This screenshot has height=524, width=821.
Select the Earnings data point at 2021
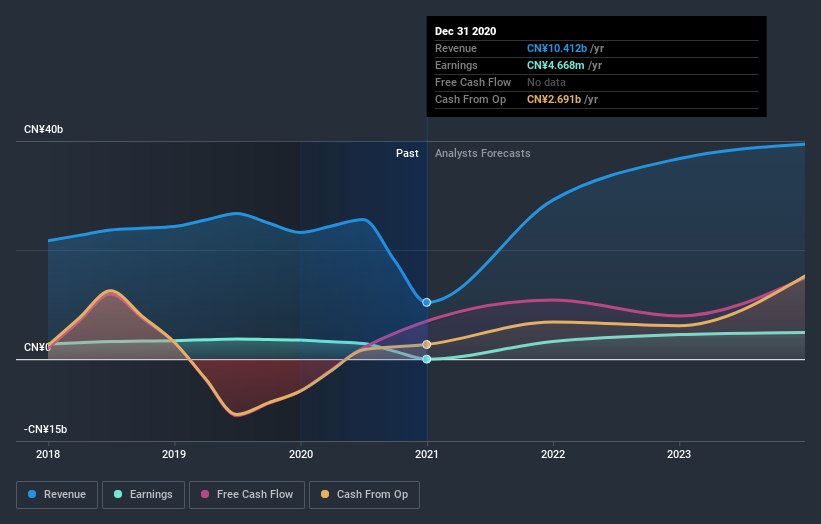(x=427, y=359)
